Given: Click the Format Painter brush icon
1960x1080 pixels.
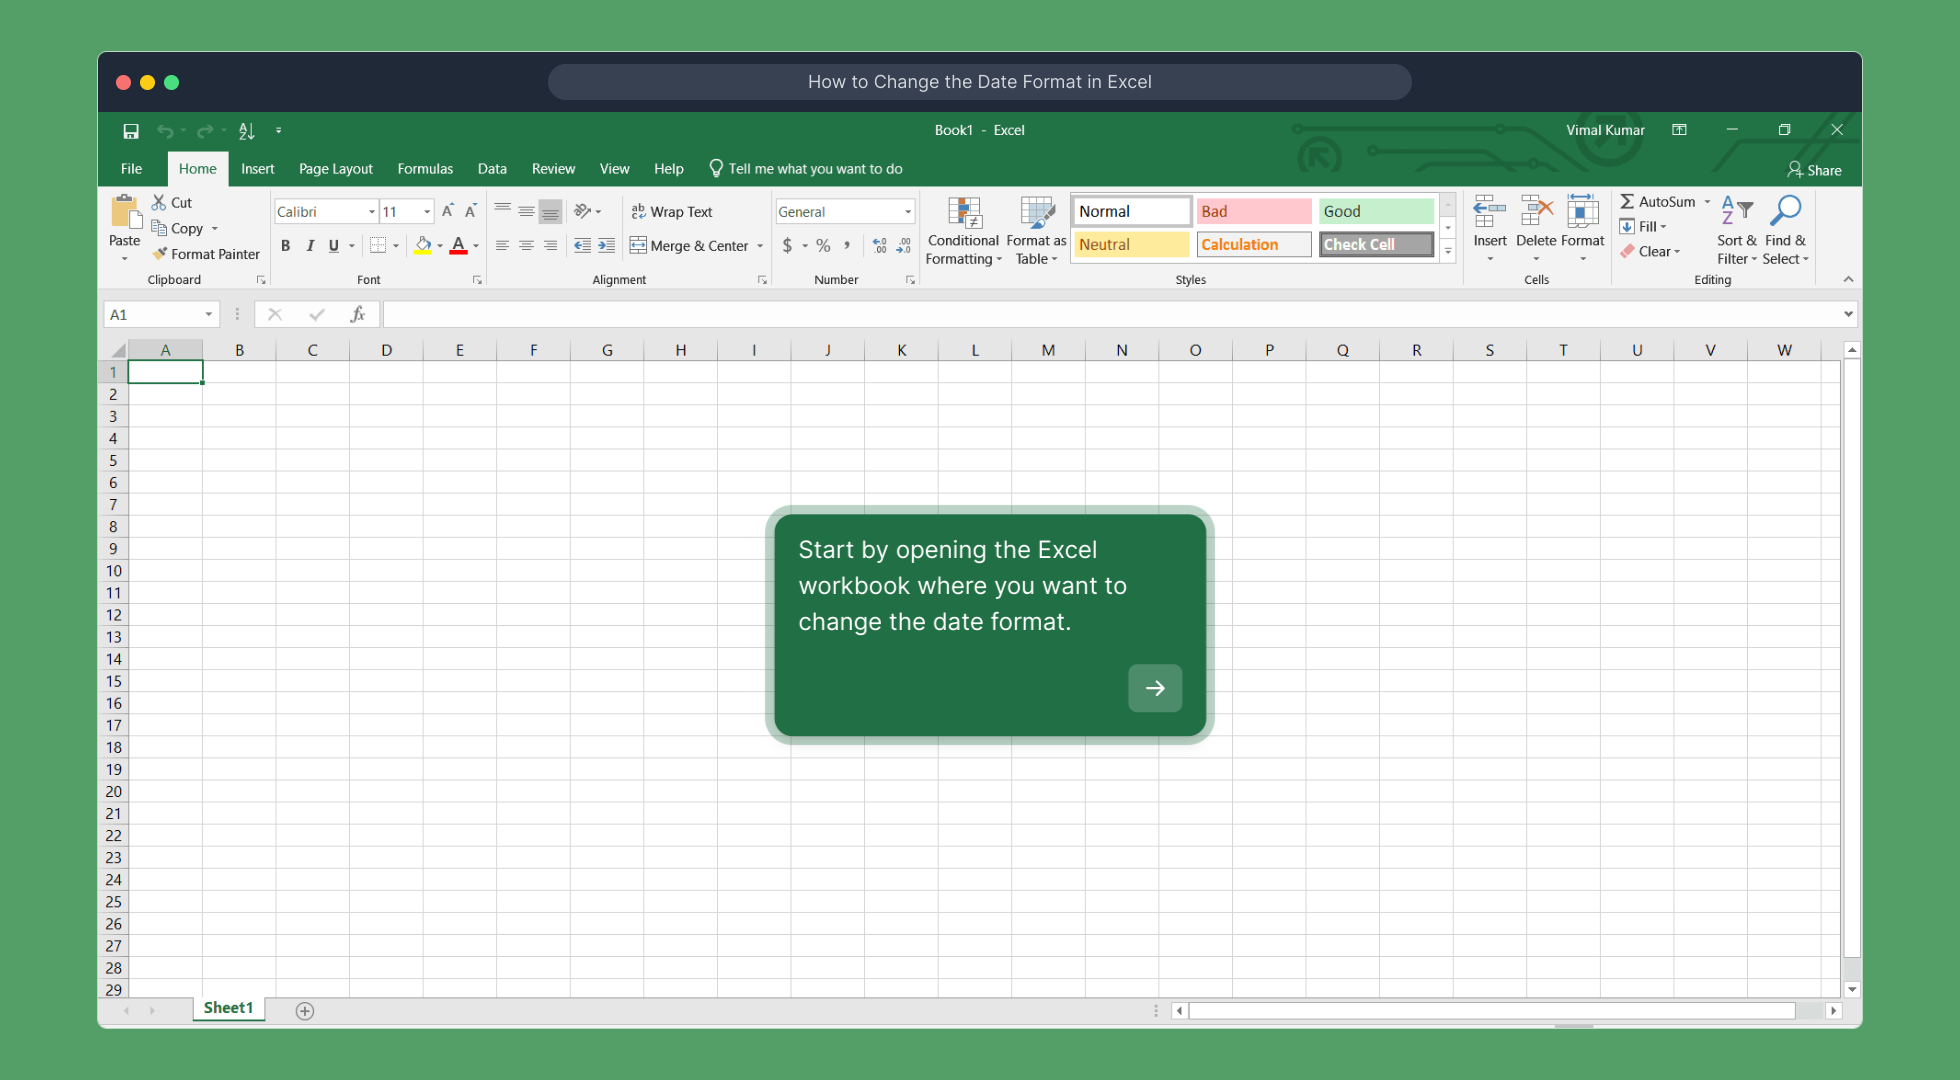Looking at the screenshot, I should pos(160,254).
